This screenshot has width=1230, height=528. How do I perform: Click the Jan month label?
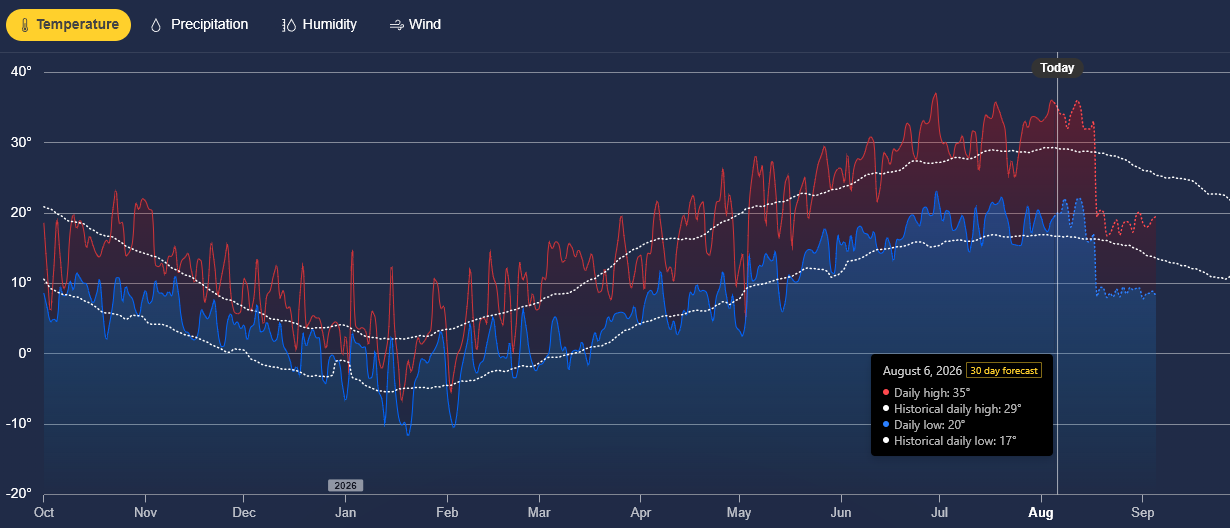coord(345,512)
